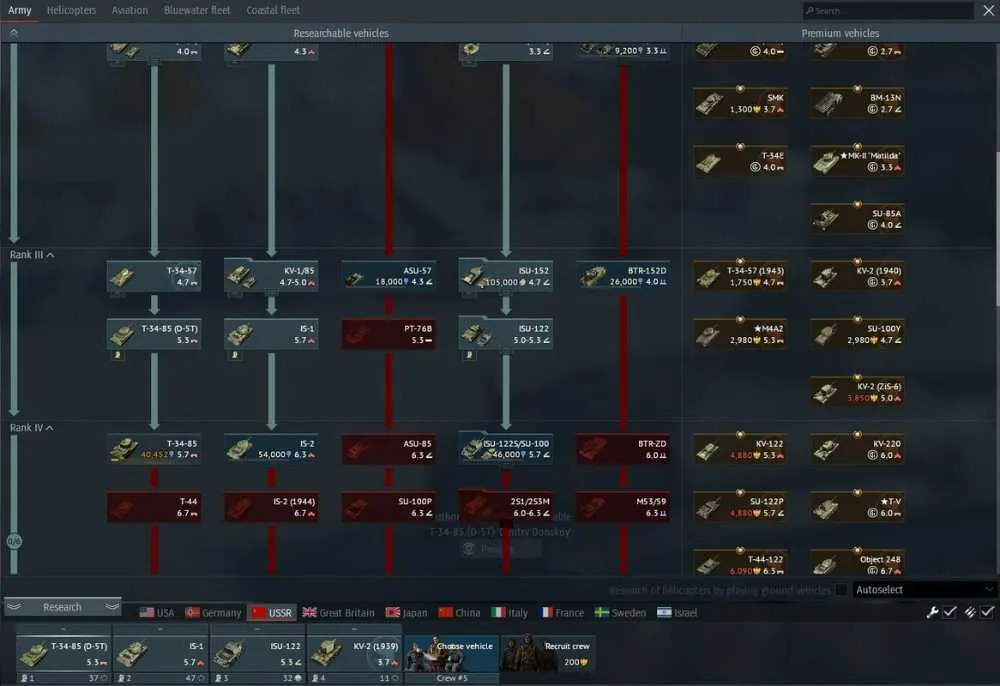Select the IS-2 heavy tank tile
Image resolution: width=1000 pixels, height=686 pixels.
[x=272, y=449]
